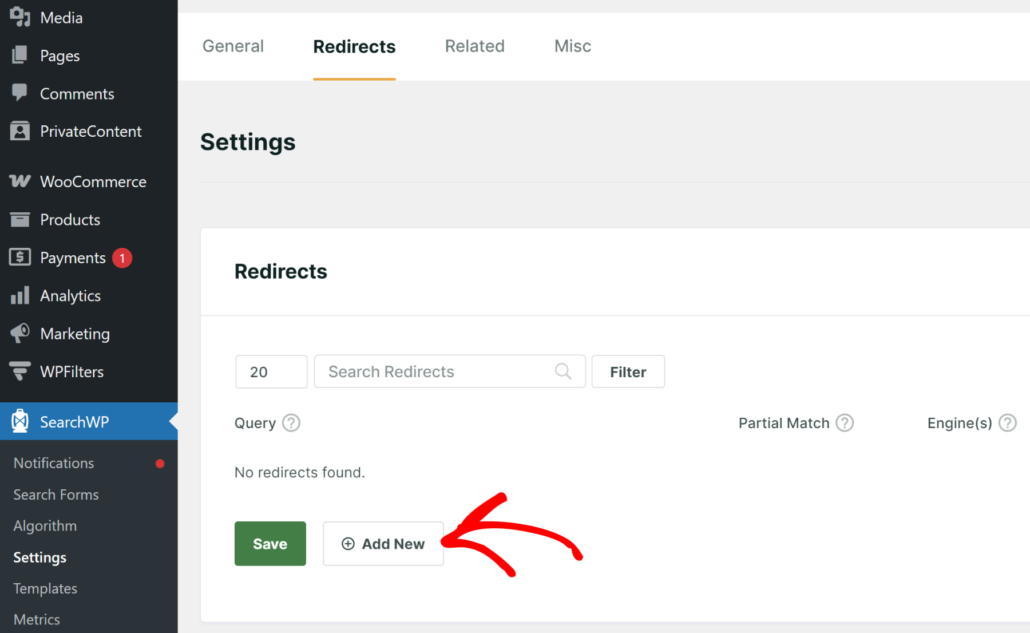Open the Partial Match help icon
1030x633 pixels.
point(845,423)
